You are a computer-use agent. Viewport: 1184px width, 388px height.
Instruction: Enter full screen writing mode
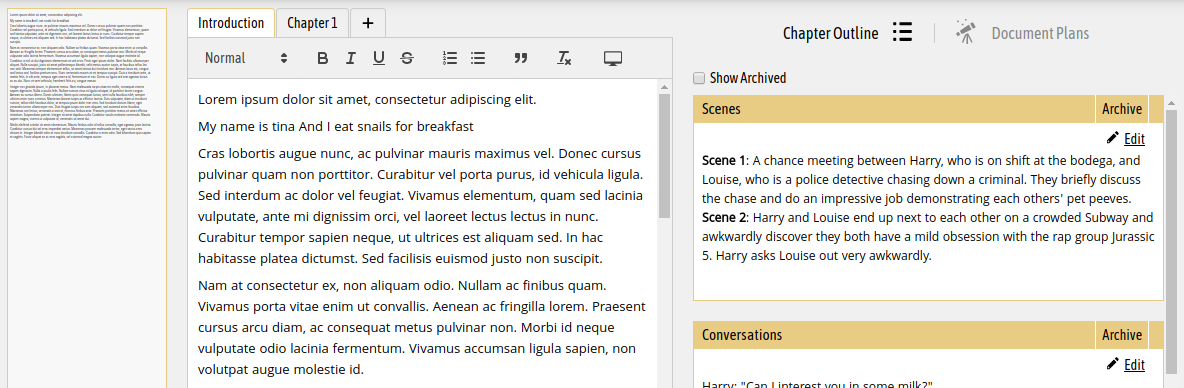pos(613,58)
